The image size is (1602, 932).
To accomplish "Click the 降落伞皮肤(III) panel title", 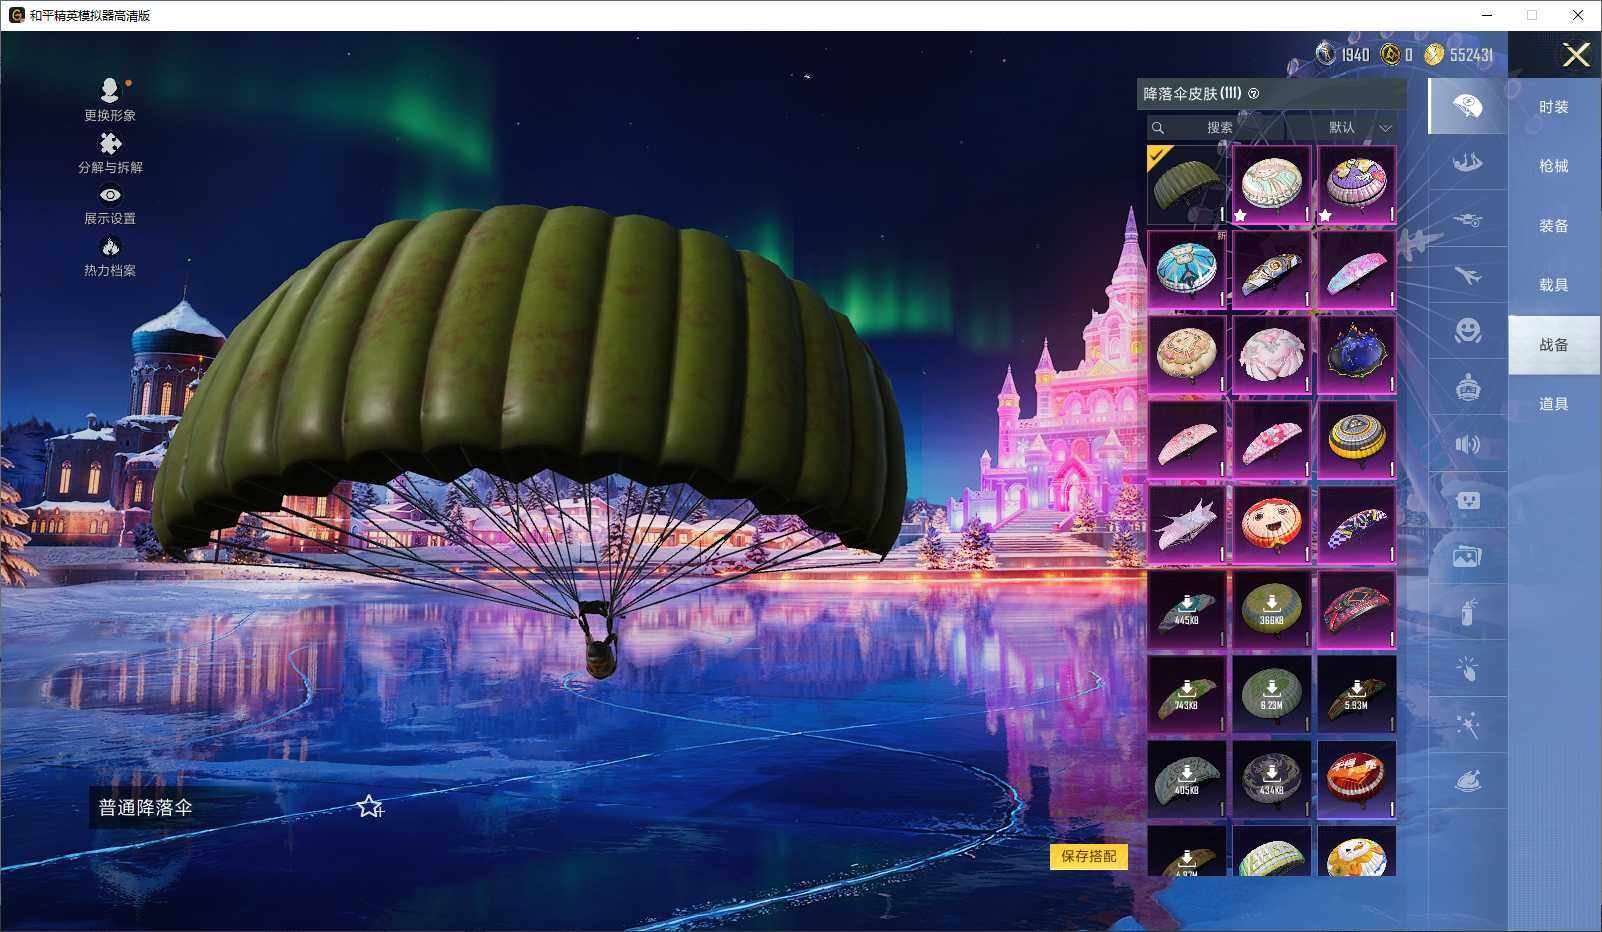I will coord(1192,94).
